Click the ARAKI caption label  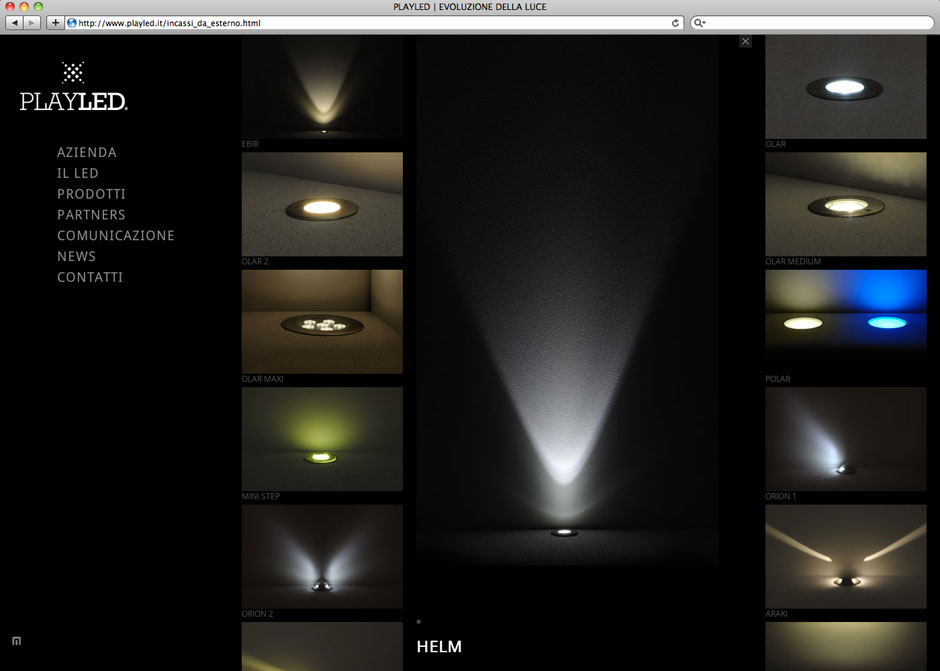click(x=776, y=614)
